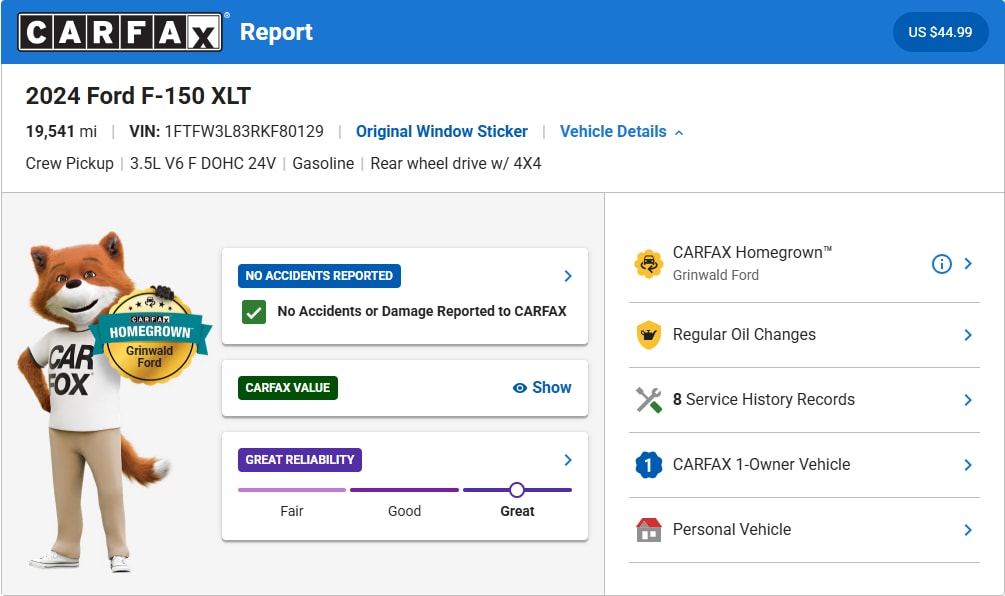This screenshot has height=596, width=1005.
Task: Expand the 8 Service History Records chevron
Action: 968,400
